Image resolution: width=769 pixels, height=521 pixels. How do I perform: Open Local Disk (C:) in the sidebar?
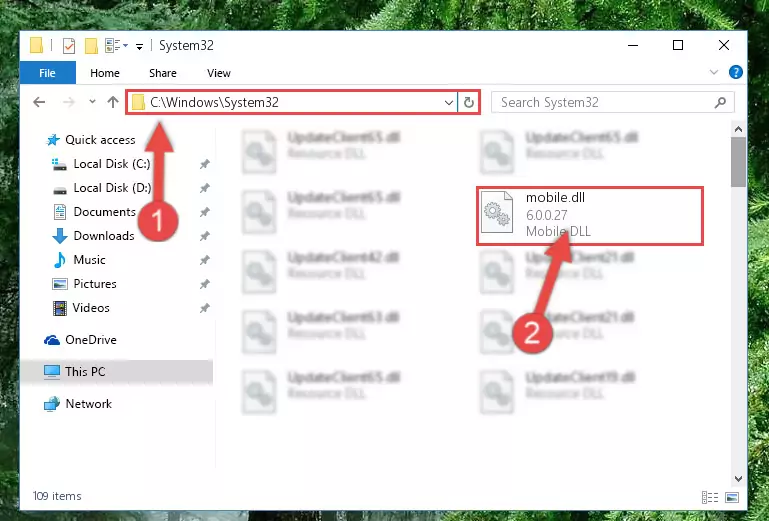112,164
